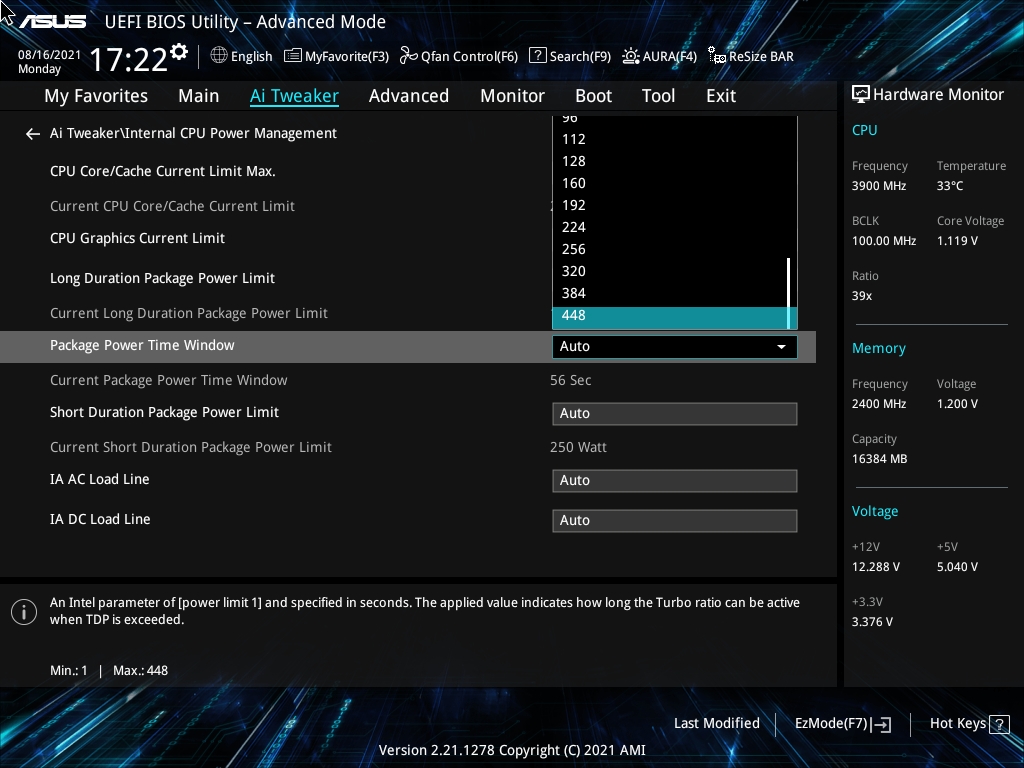The image size is (1024, 768).
Task: Open AURA(F4) lighting icon
Action: pyautogui.click(x=630, y=56)
